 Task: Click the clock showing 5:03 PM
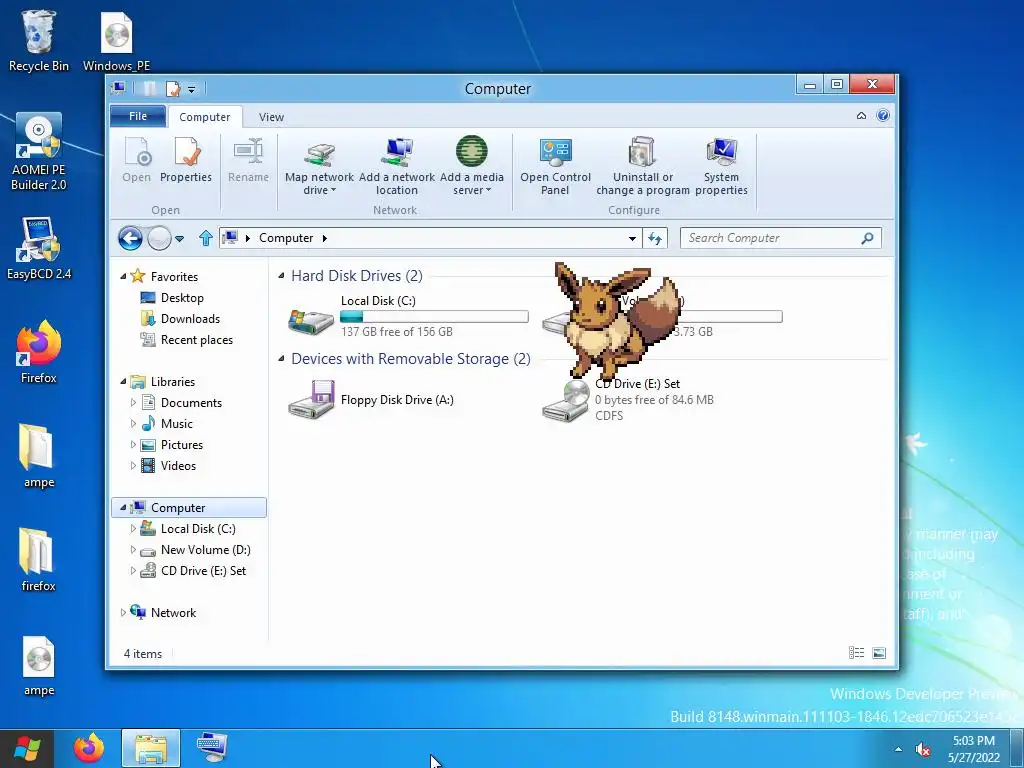[974, 741]
